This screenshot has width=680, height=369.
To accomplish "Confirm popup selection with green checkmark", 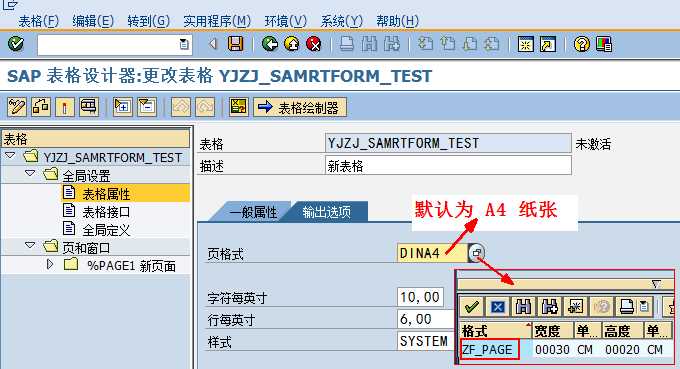I will click(x=471, y=307).
